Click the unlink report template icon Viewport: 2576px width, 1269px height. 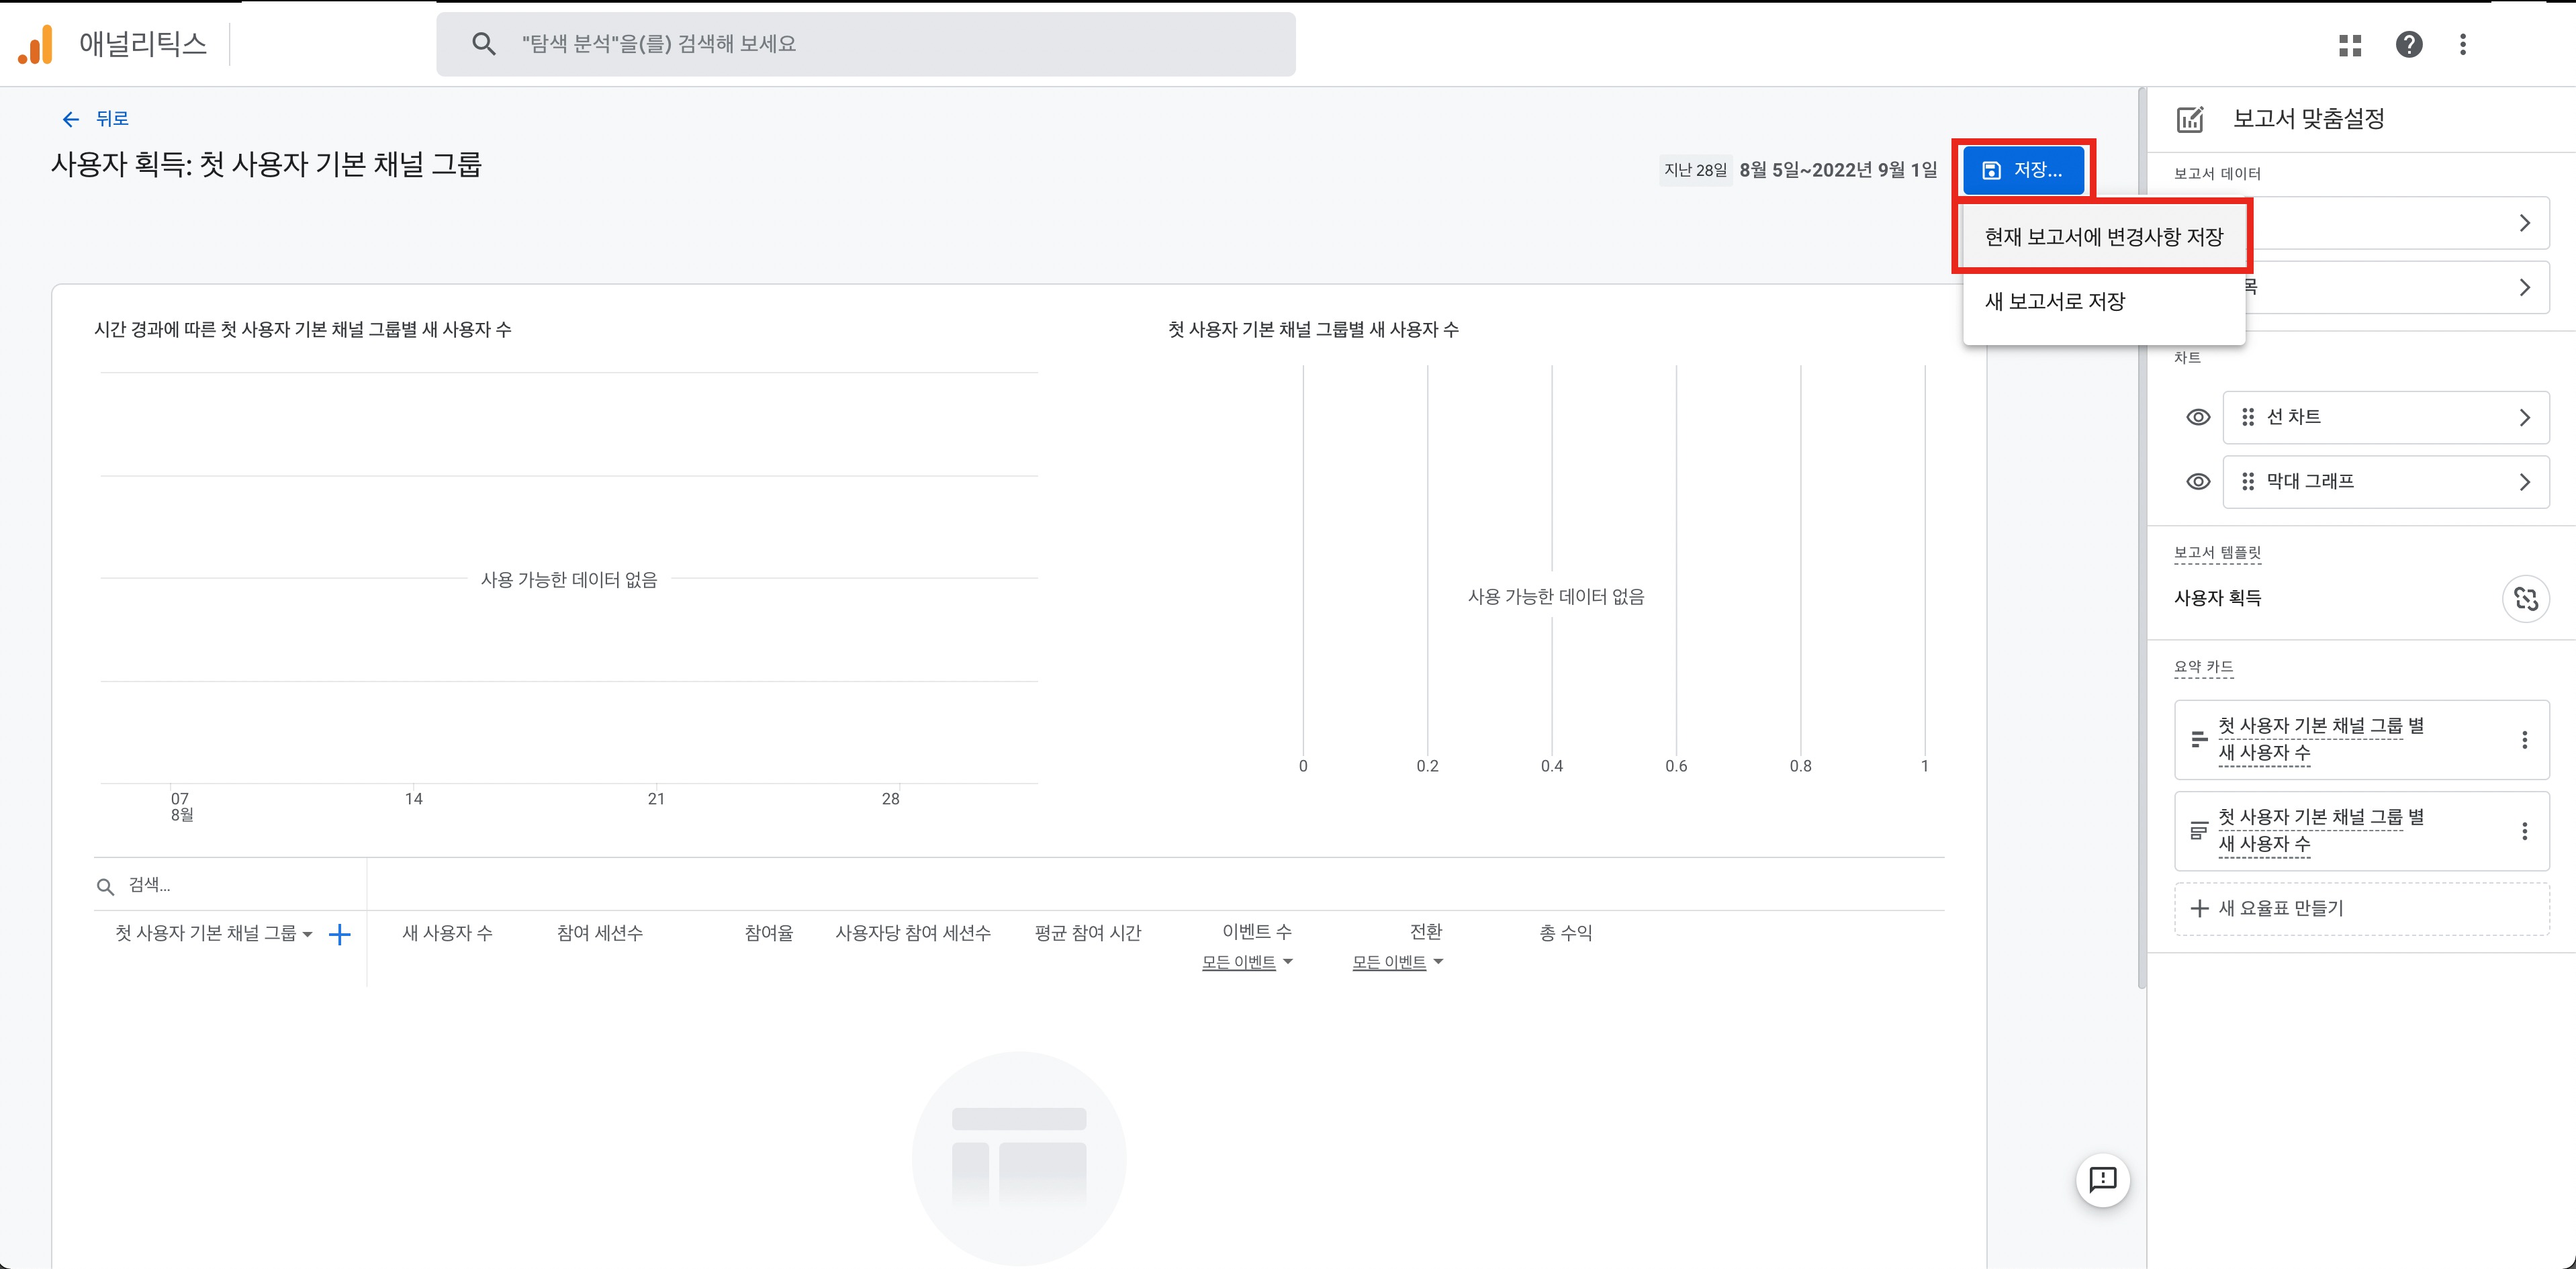tap(2526, 599)
